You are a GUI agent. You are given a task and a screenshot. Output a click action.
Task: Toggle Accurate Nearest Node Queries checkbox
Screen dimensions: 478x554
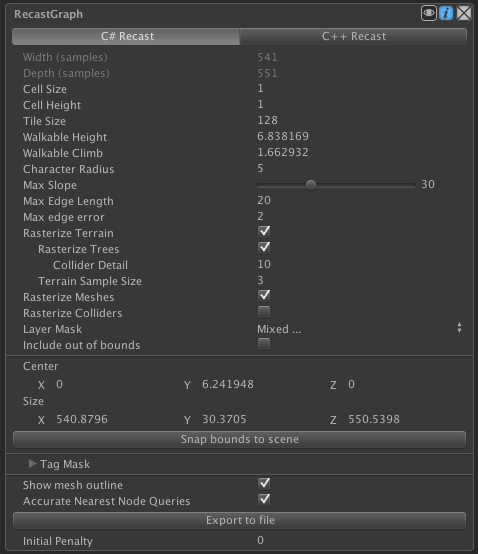264,500
